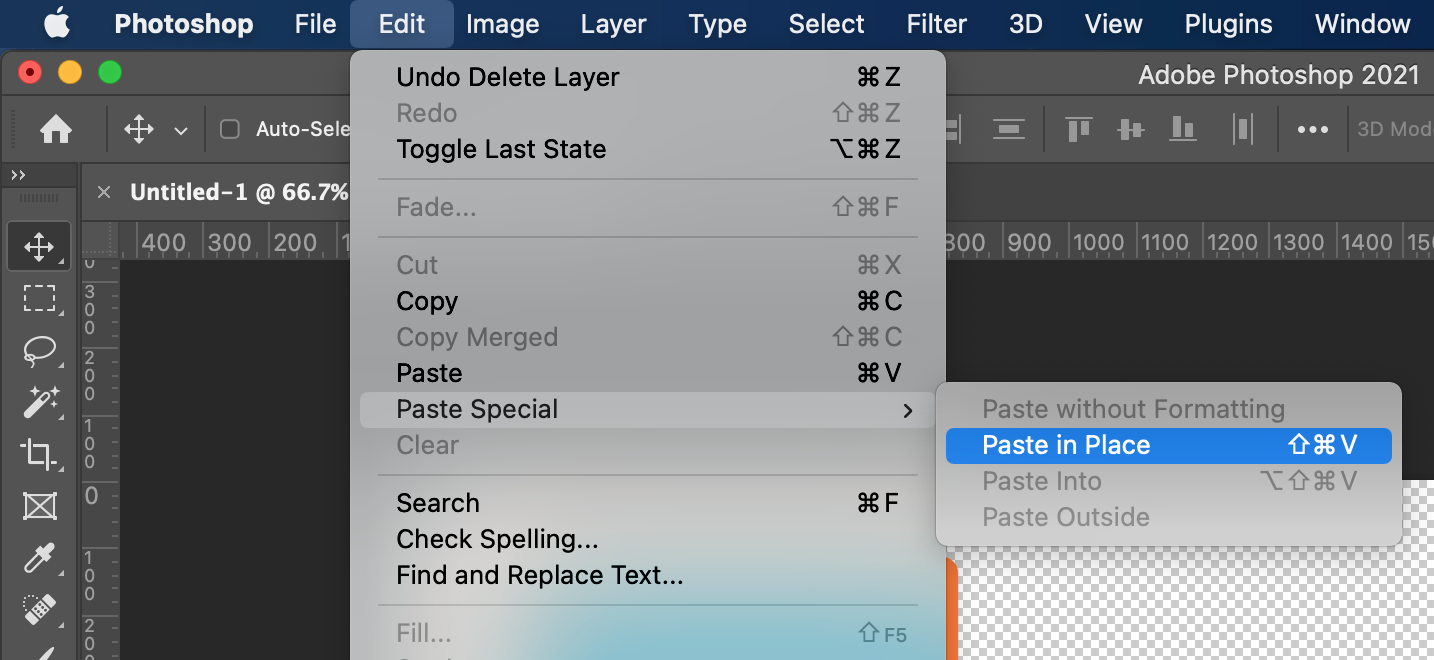Select the Crop tool
Viewport: 1434px width, 660px height.
[39, 454]
